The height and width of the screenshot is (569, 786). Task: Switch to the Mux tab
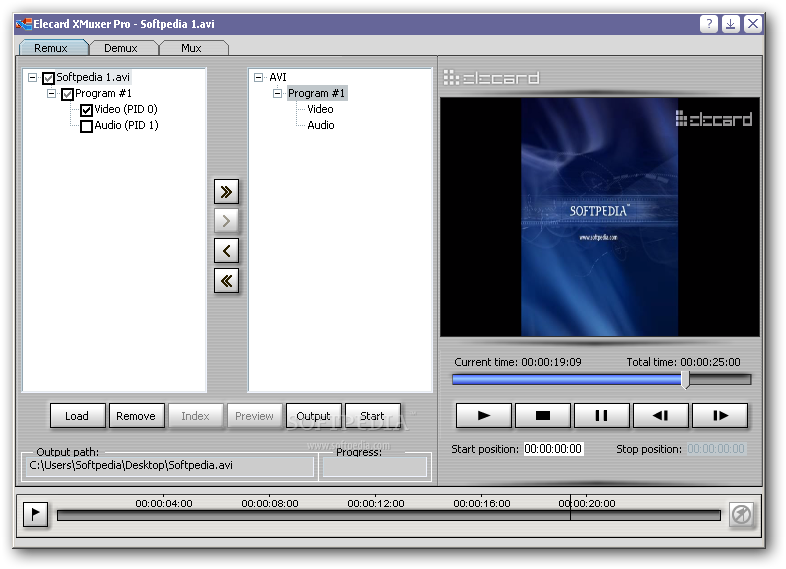191,48
